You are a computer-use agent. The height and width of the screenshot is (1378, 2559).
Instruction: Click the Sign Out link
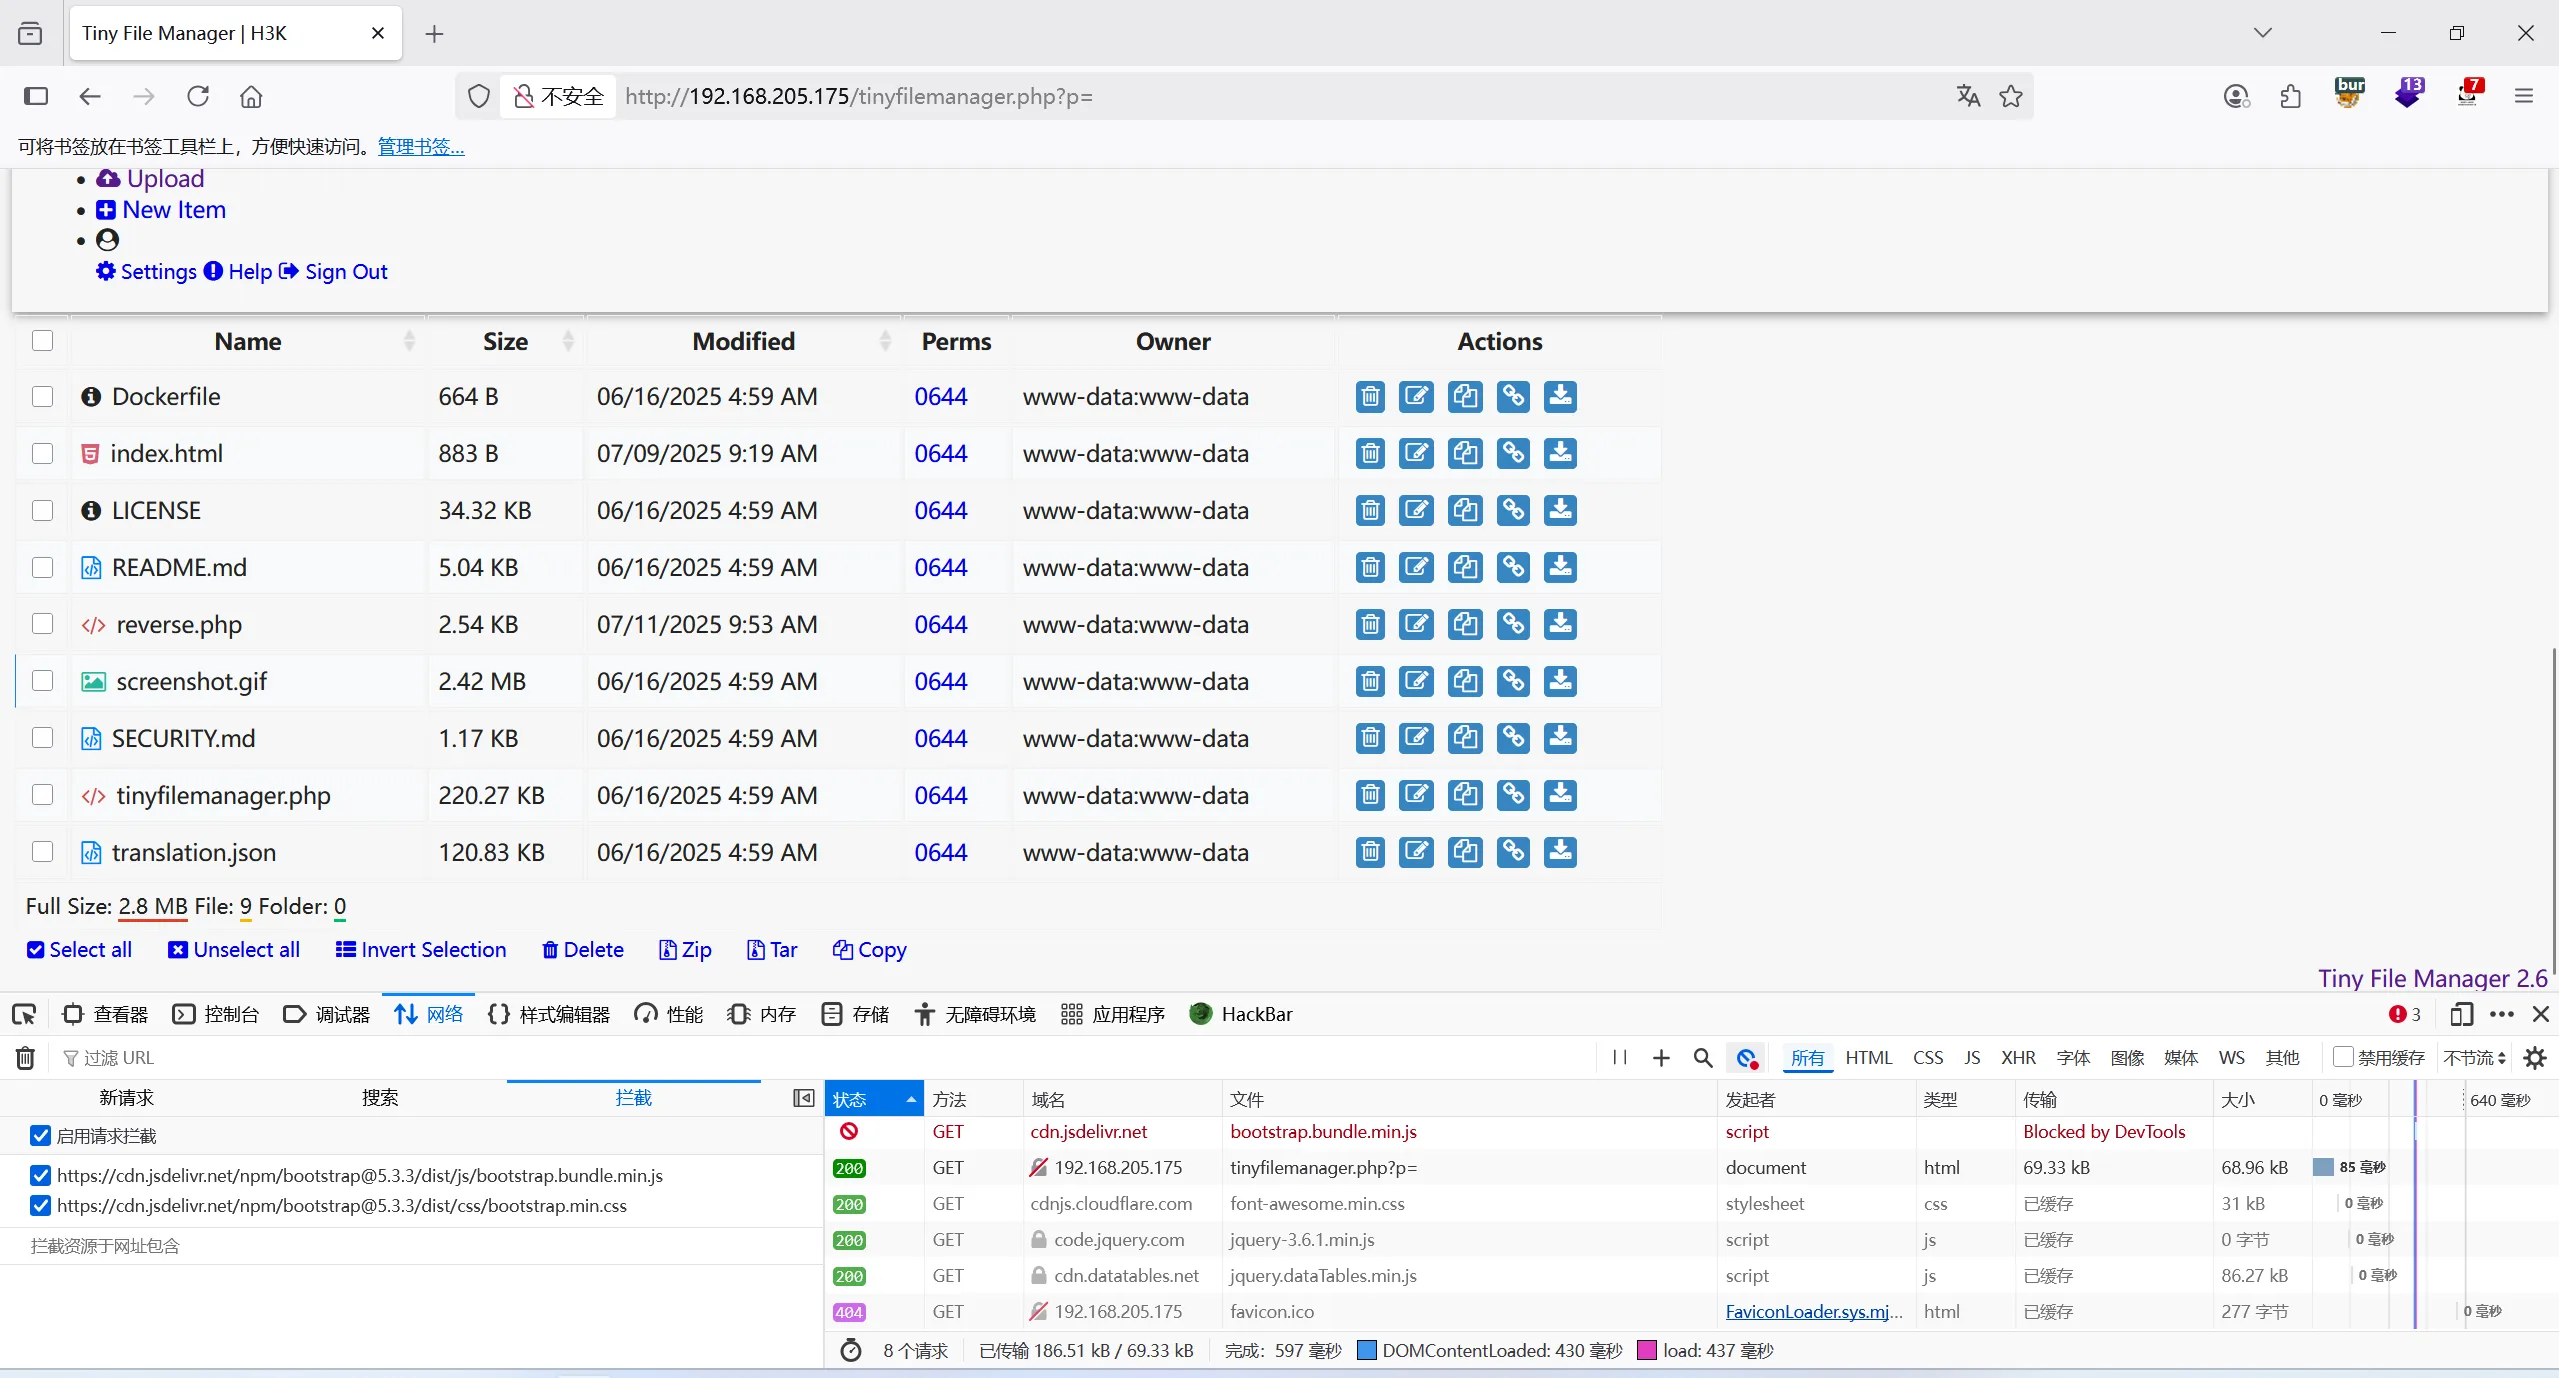click(345, 272)
